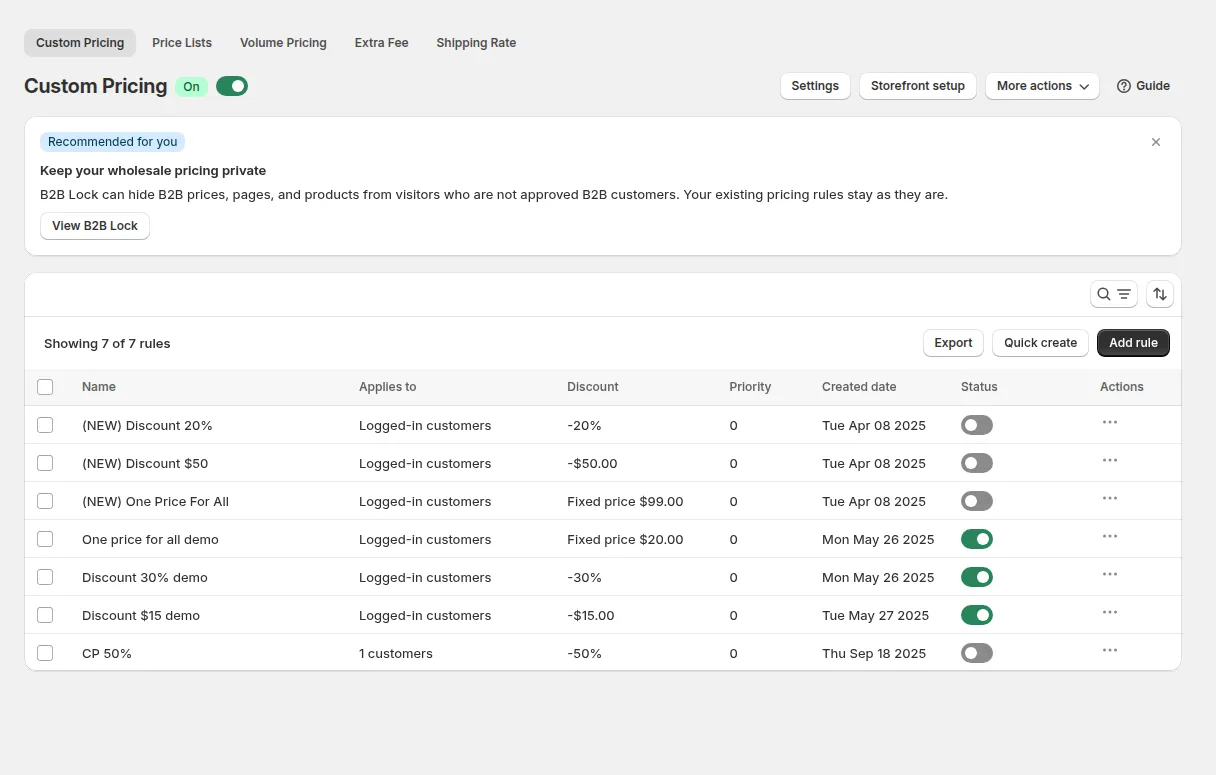The height and width of the screenshot is (775, 1216).
Task: Expand the More actions dropdown
Action: pyautogui.click(x=1042, y=86)
